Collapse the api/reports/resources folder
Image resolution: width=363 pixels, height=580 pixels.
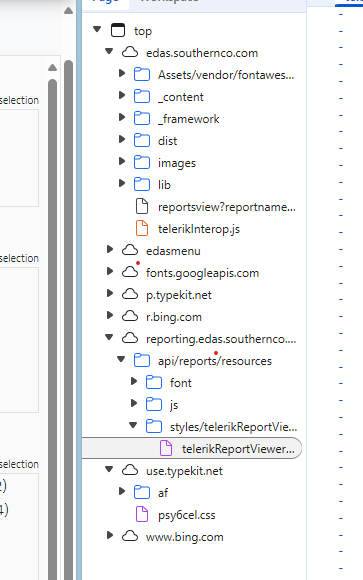[121, 359]
